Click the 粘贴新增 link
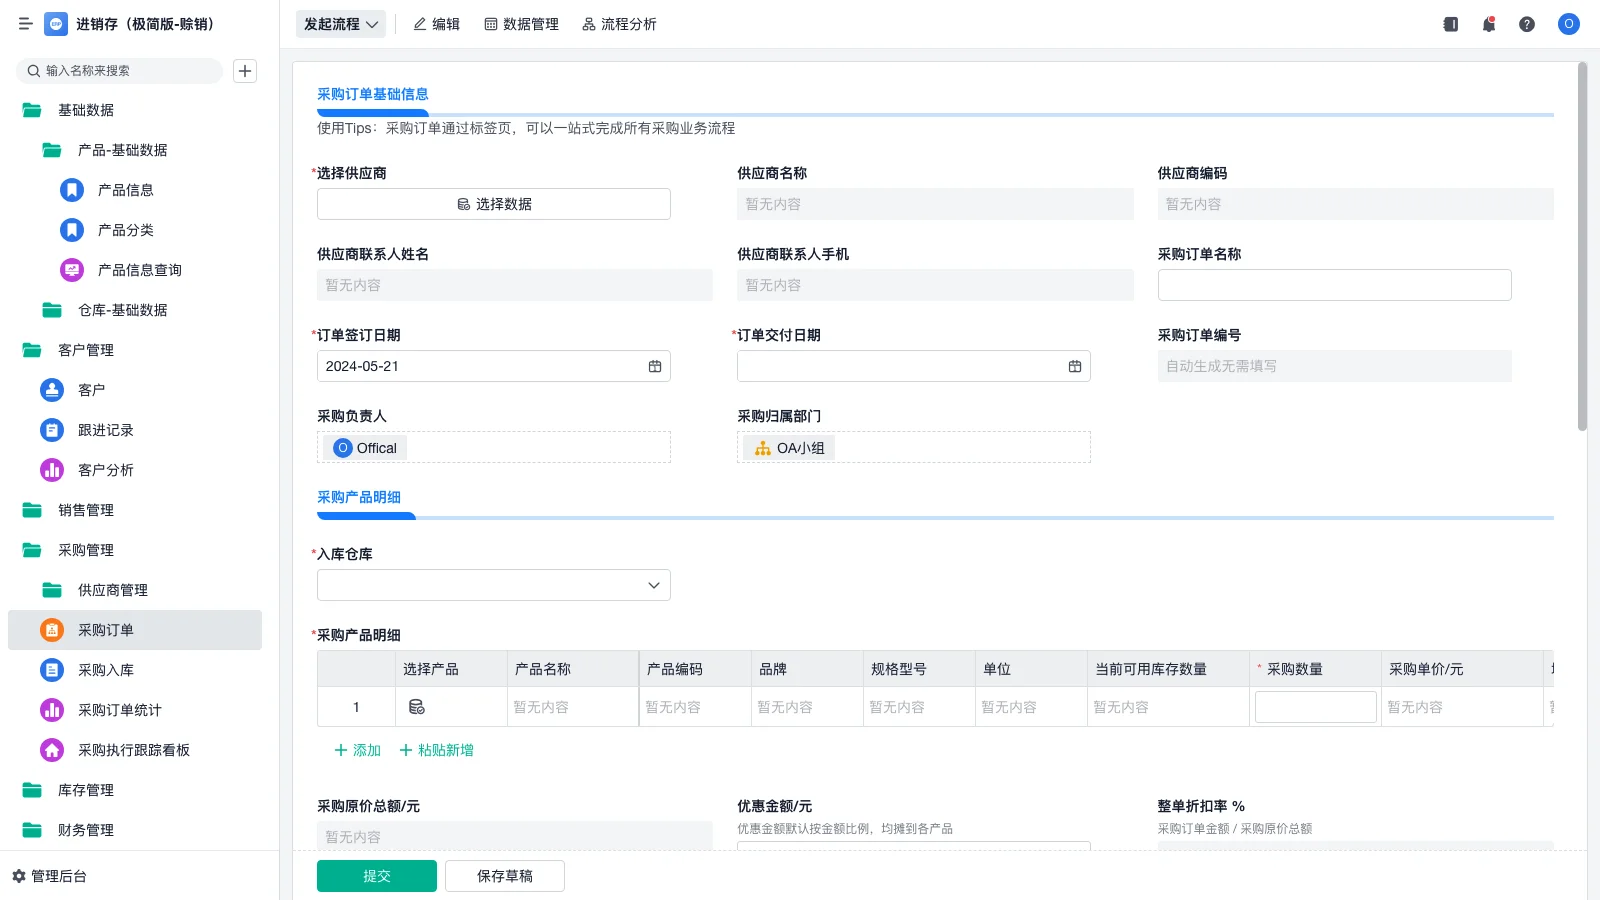 pyautogui.click(x=437, y=750)
